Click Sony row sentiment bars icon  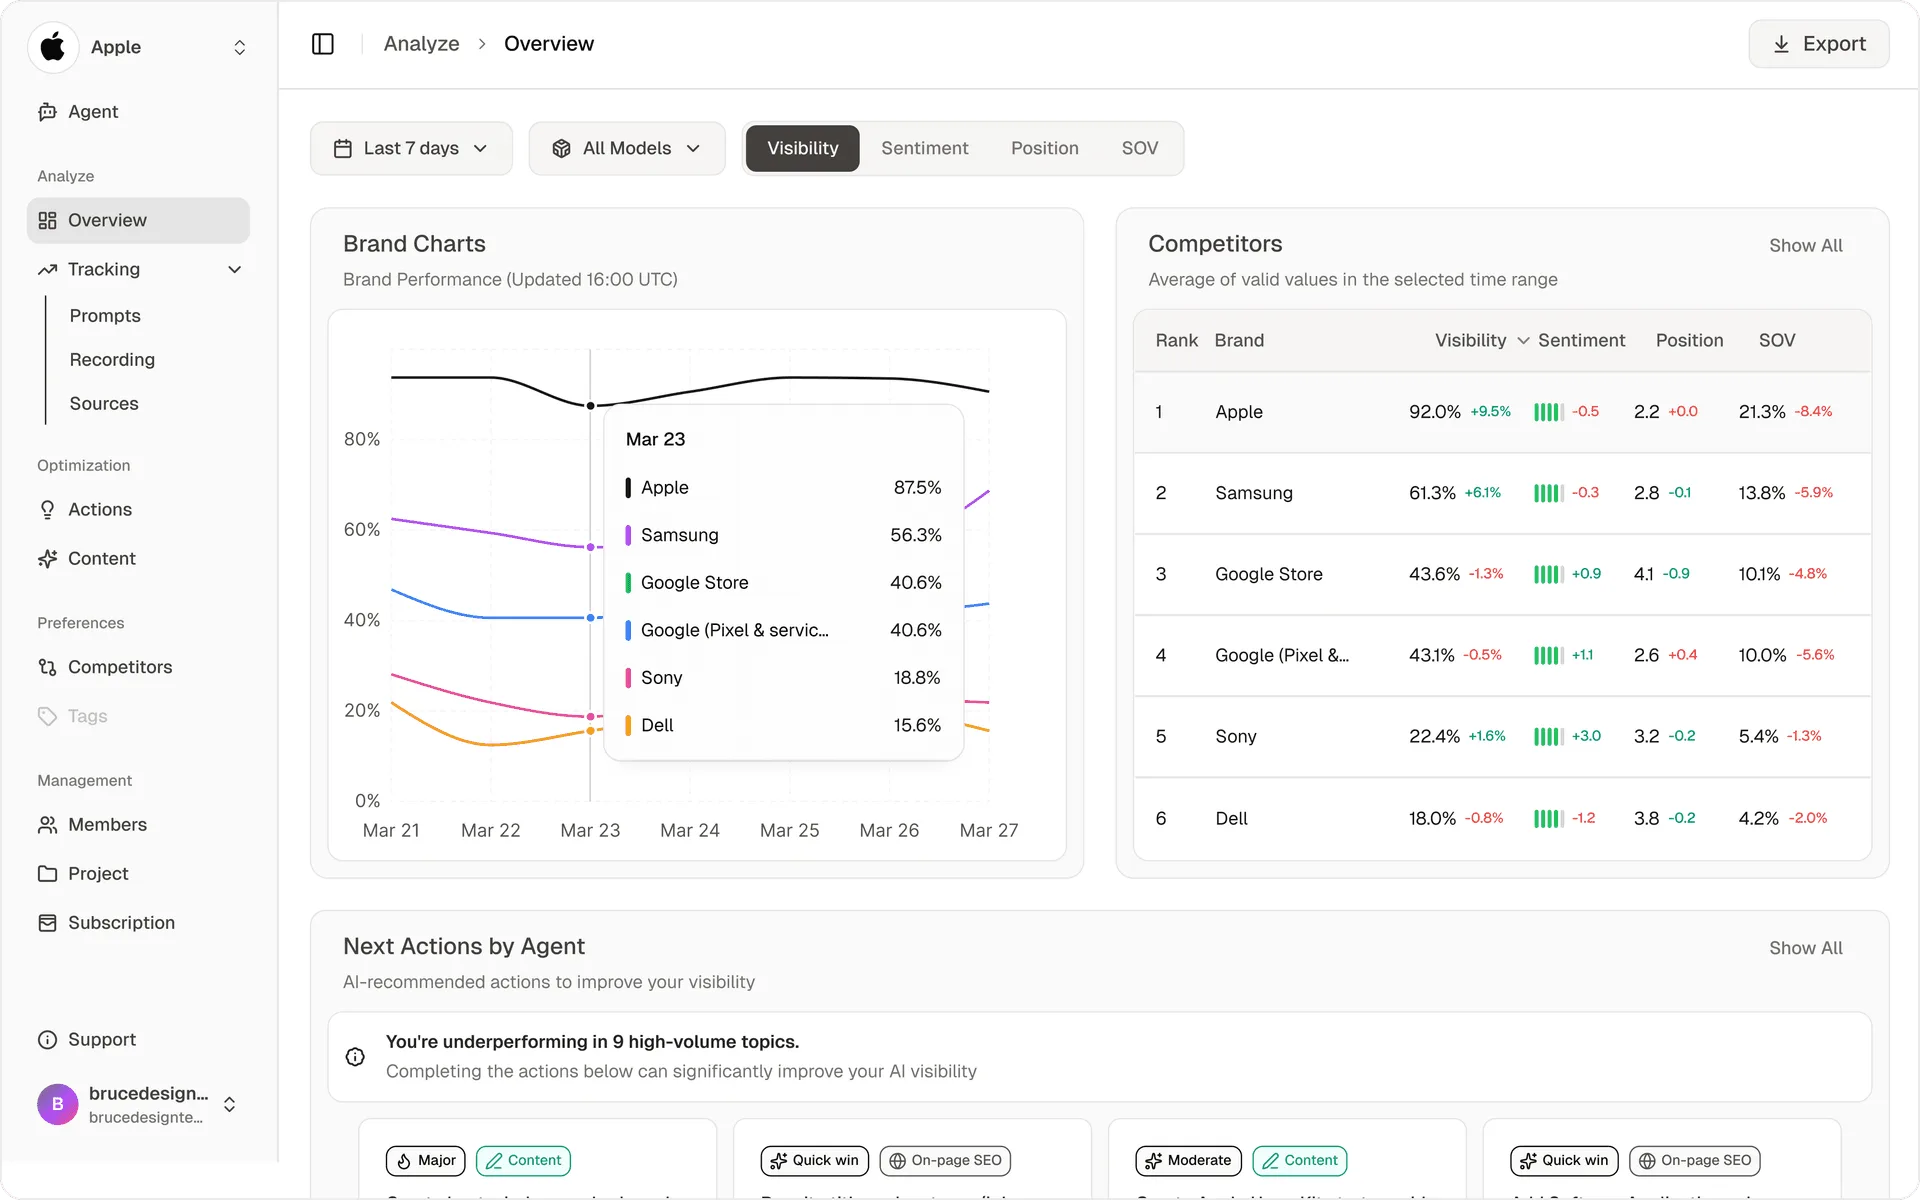(1548, 737)
